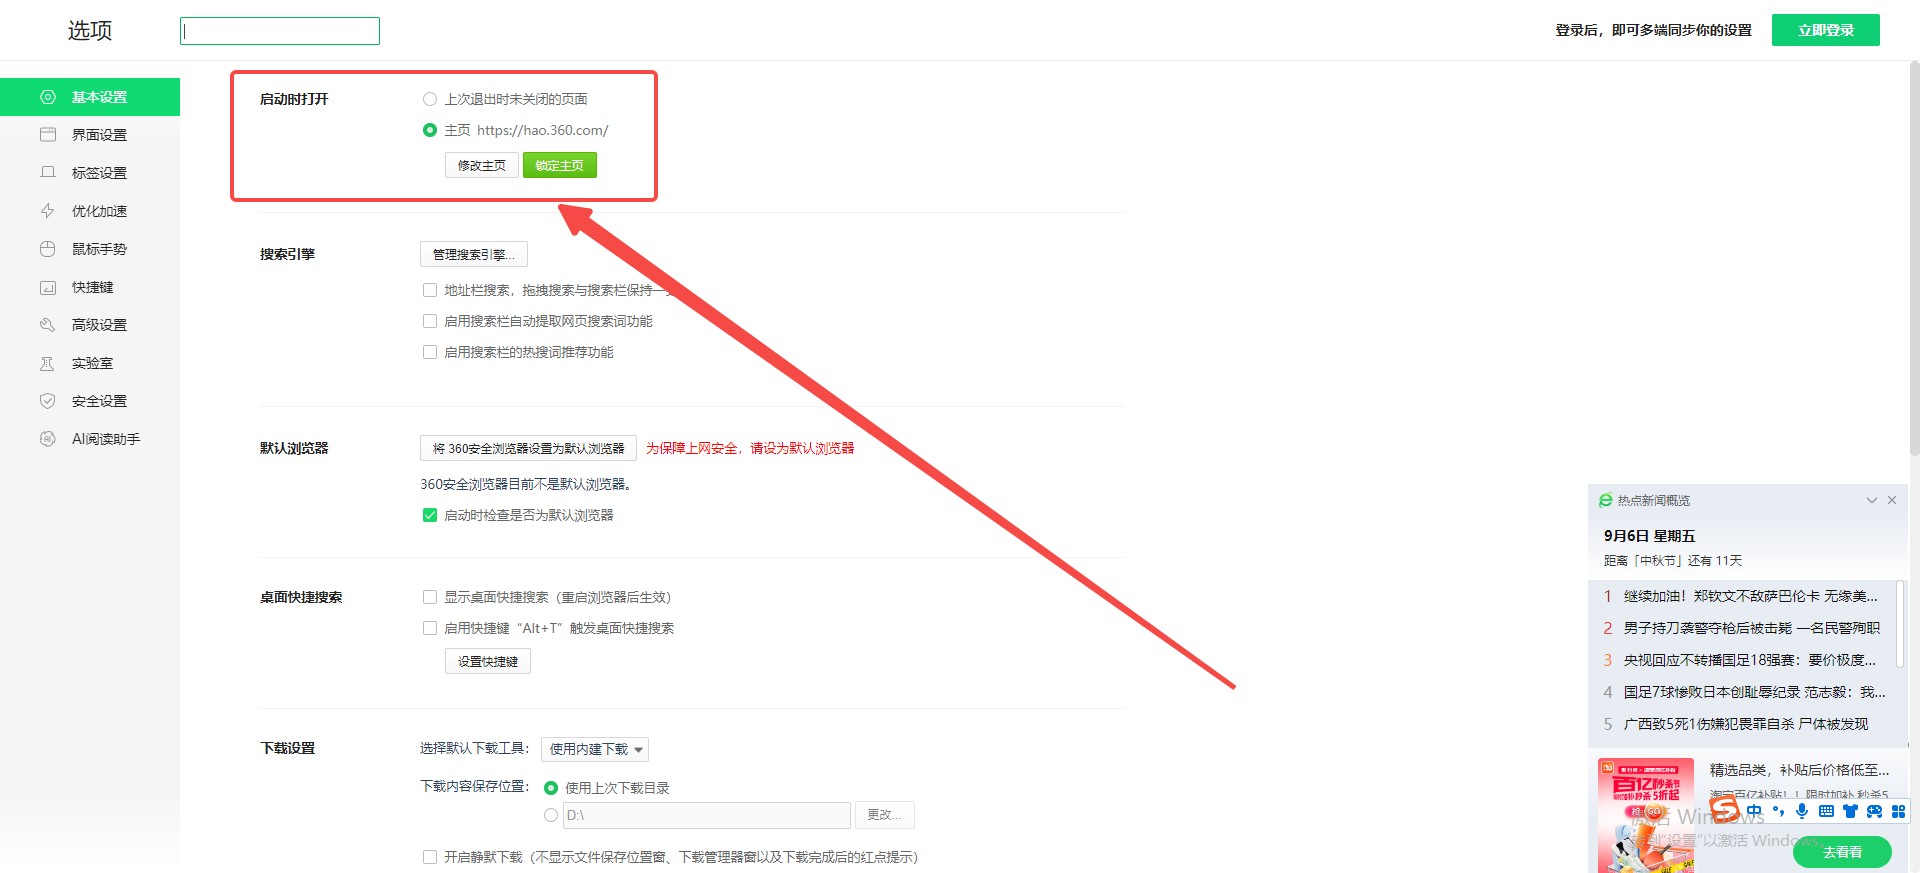Select 使用上次下载目录 radio button
This screenshot has height=873, width=1920.
551,788
